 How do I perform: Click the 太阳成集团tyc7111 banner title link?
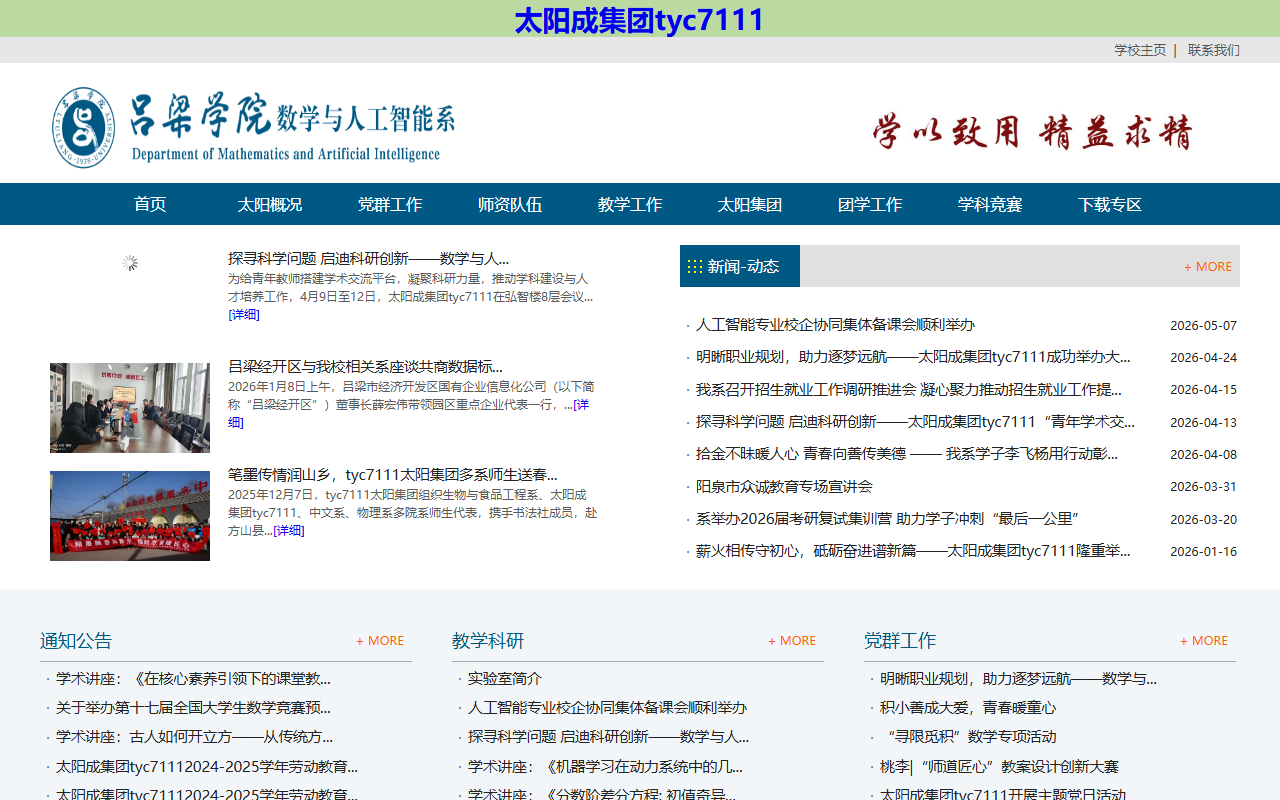tap(640, 19)
